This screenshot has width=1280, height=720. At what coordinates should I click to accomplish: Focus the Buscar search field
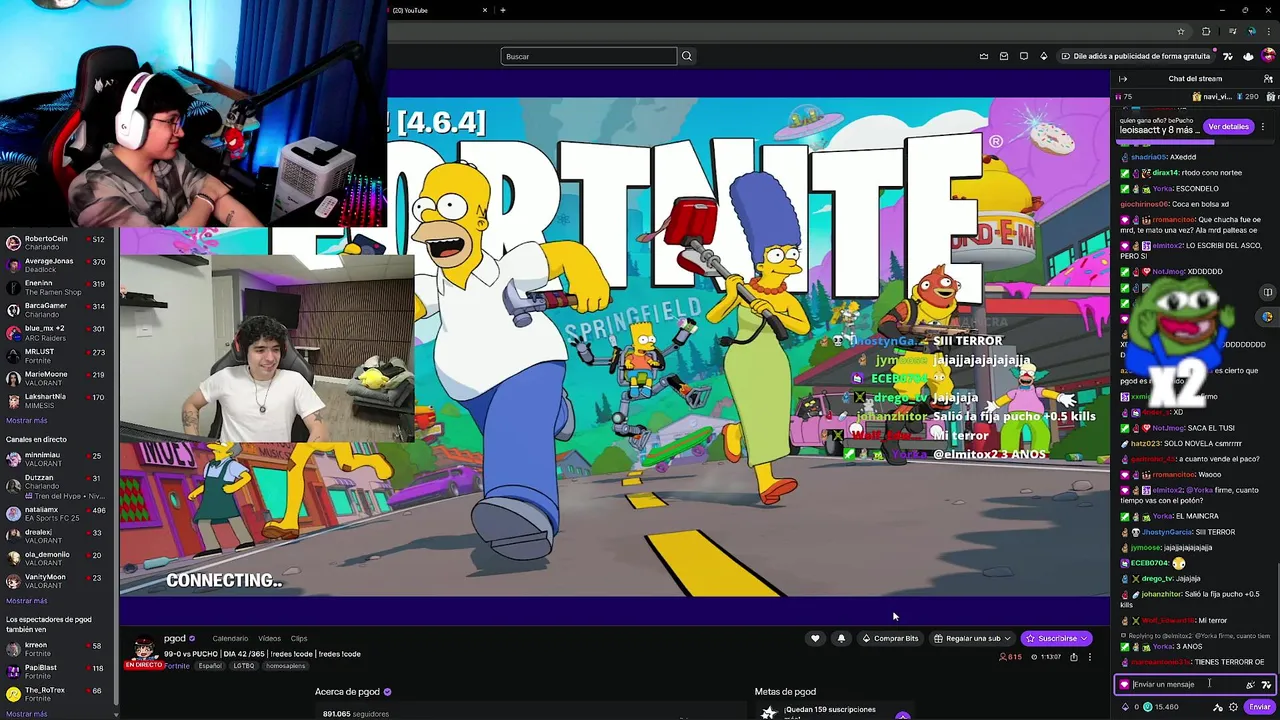tap(589, 56)
